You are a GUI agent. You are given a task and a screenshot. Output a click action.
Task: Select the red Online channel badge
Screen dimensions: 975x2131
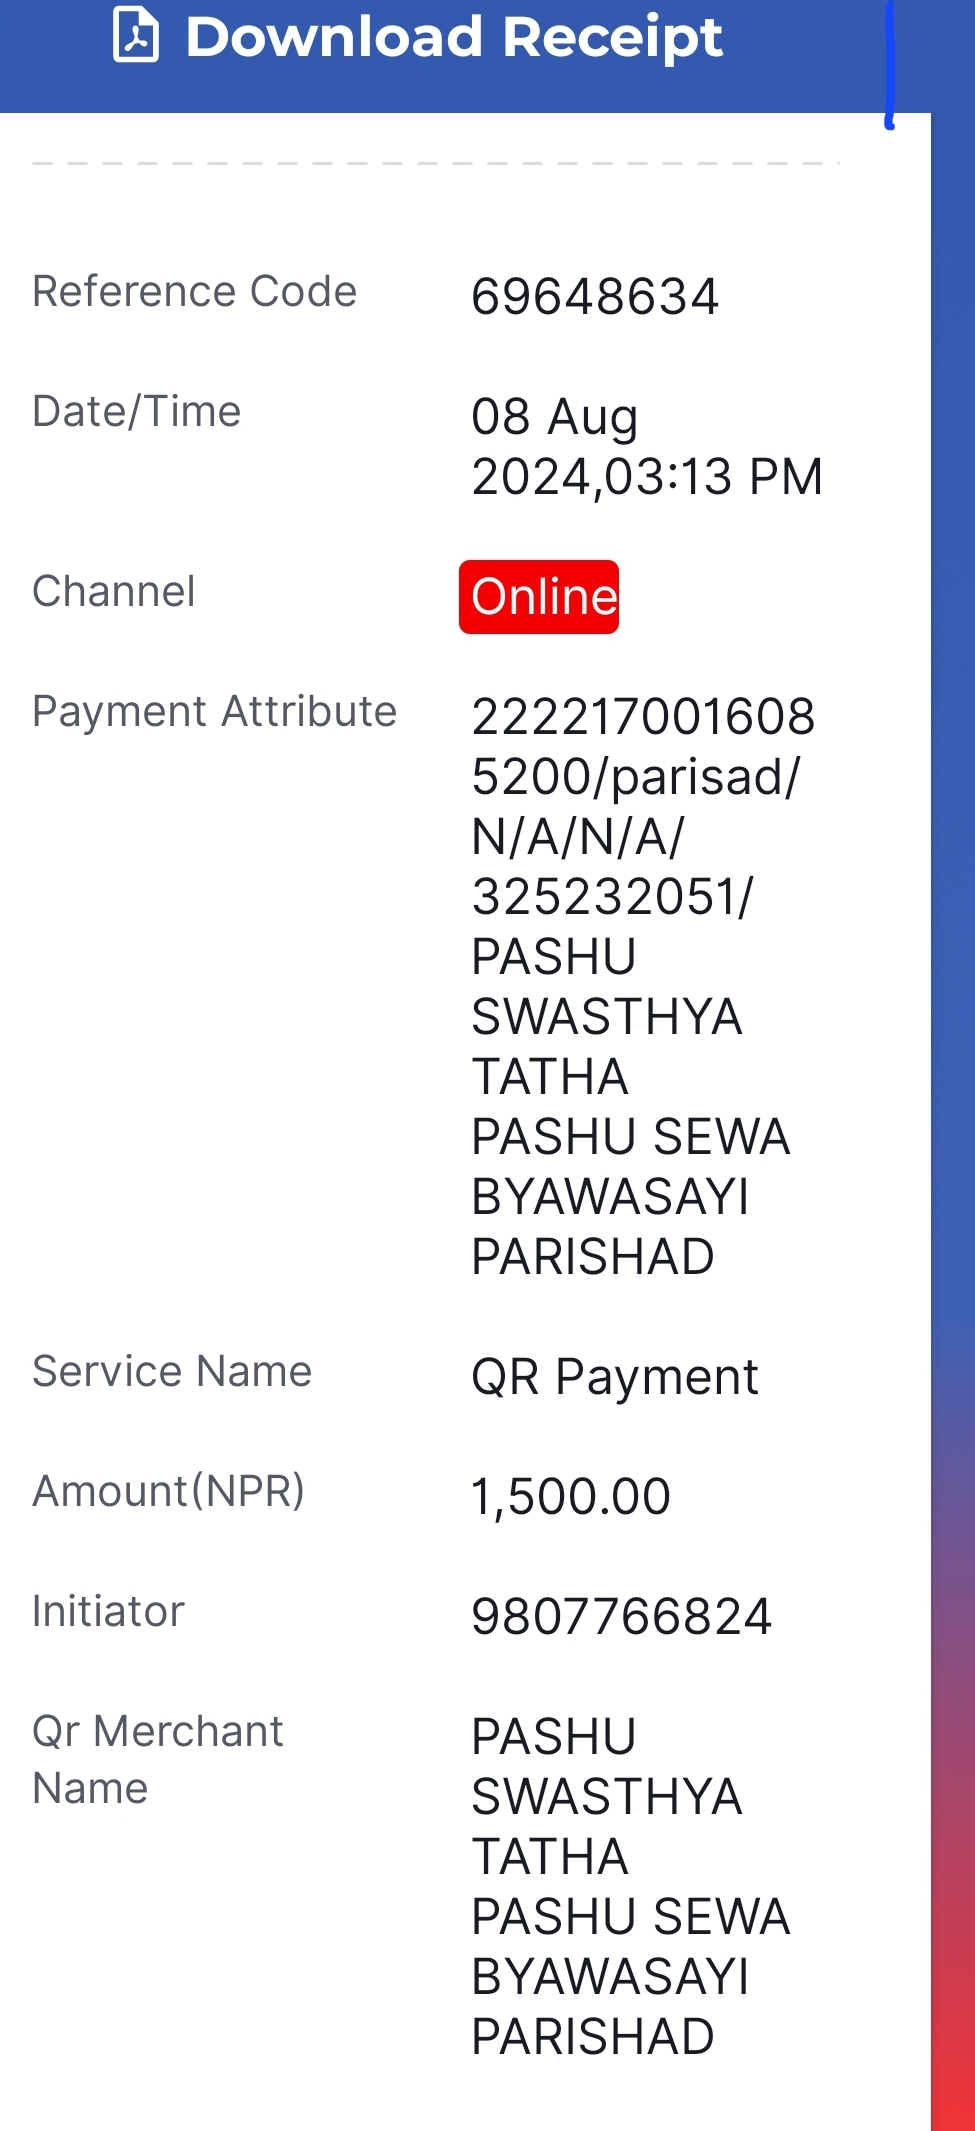coord(539,597)
